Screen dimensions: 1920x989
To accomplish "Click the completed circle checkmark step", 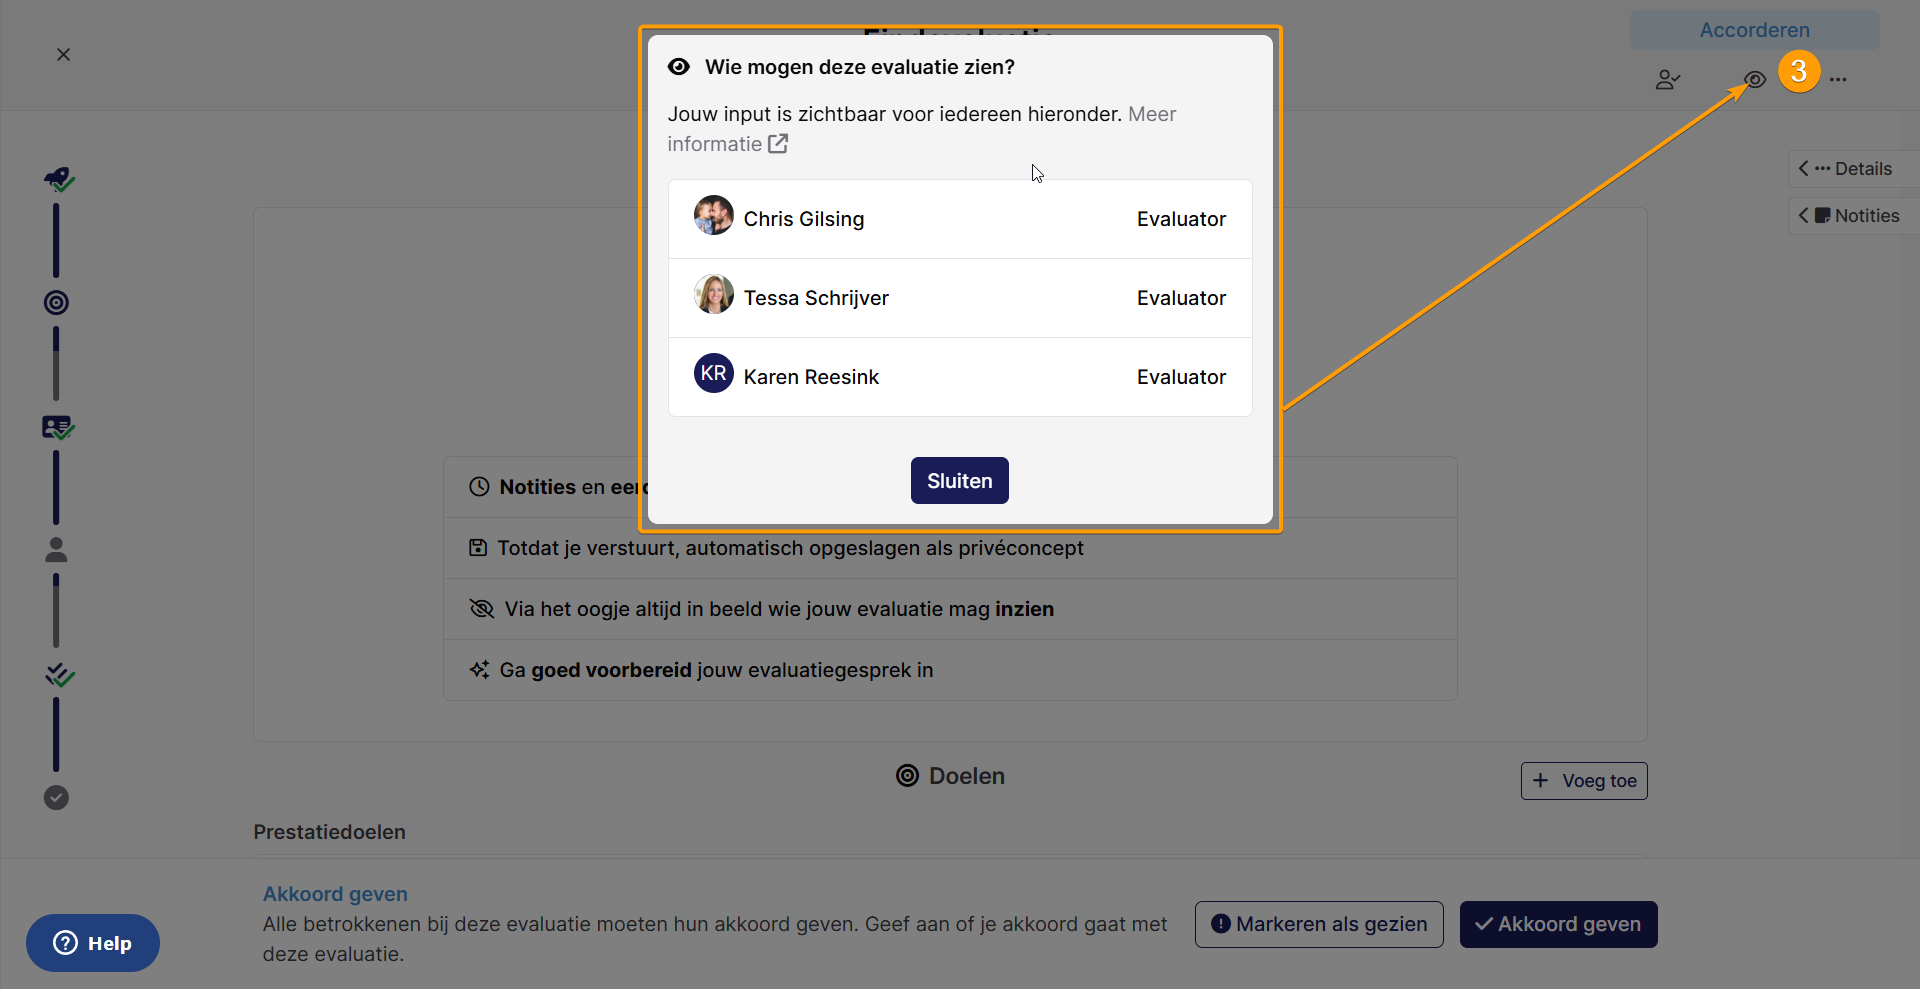I will 56,797.
